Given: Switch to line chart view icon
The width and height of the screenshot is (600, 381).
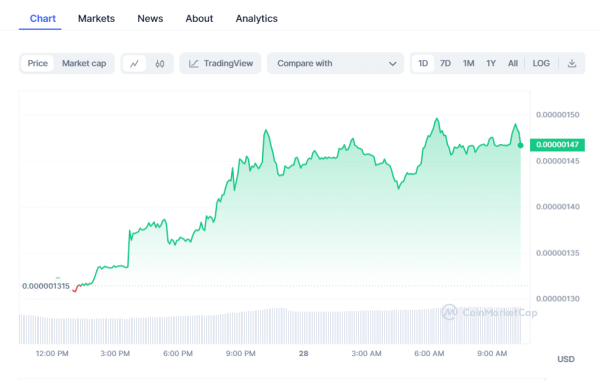Looking at the screenshot, I should tap(134, 64).
